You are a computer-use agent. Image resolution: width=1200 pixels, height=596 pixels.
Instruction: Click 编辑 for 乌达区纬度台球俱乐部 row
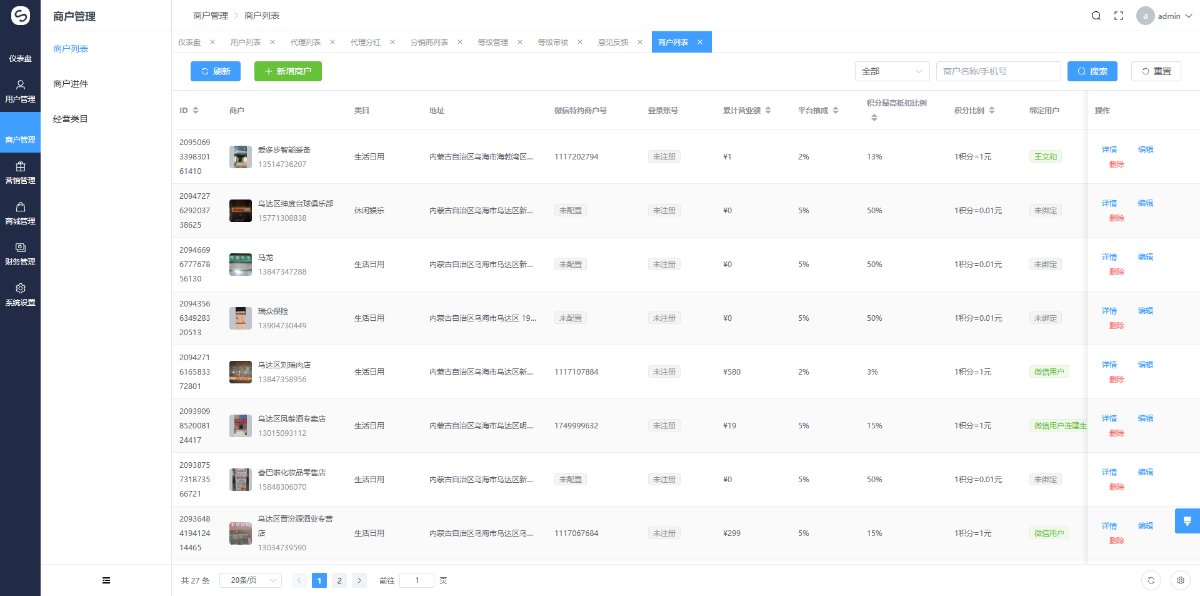(x=1145, y=203)
